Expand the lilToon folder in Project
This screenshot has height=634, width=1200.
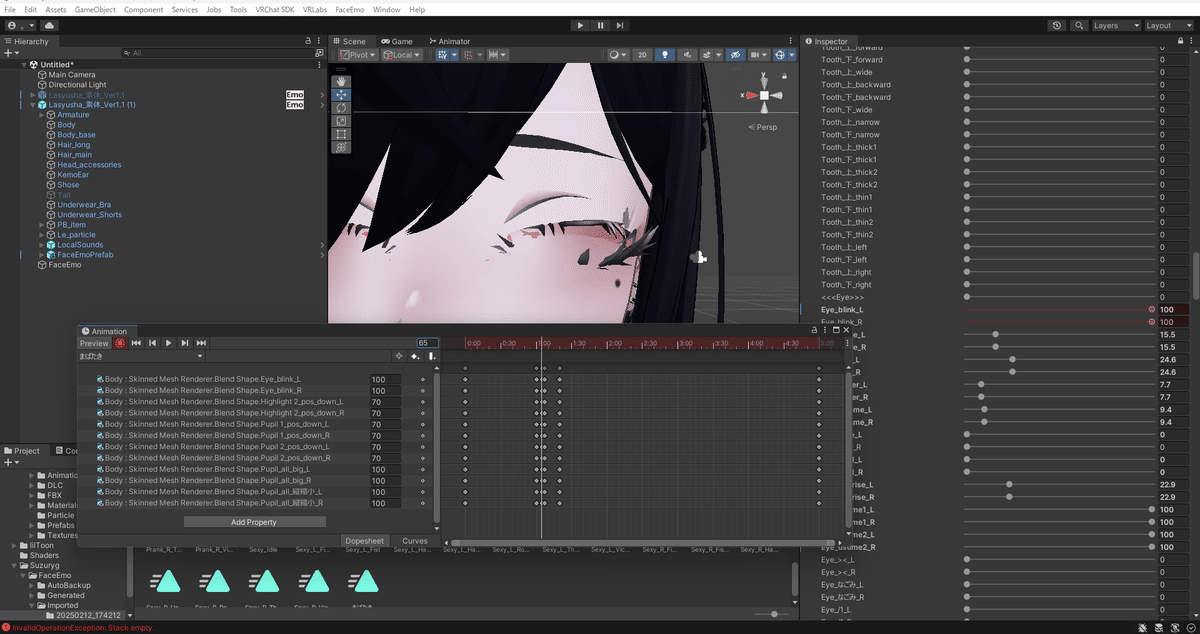pyautogui.click(x=15, y=545)
